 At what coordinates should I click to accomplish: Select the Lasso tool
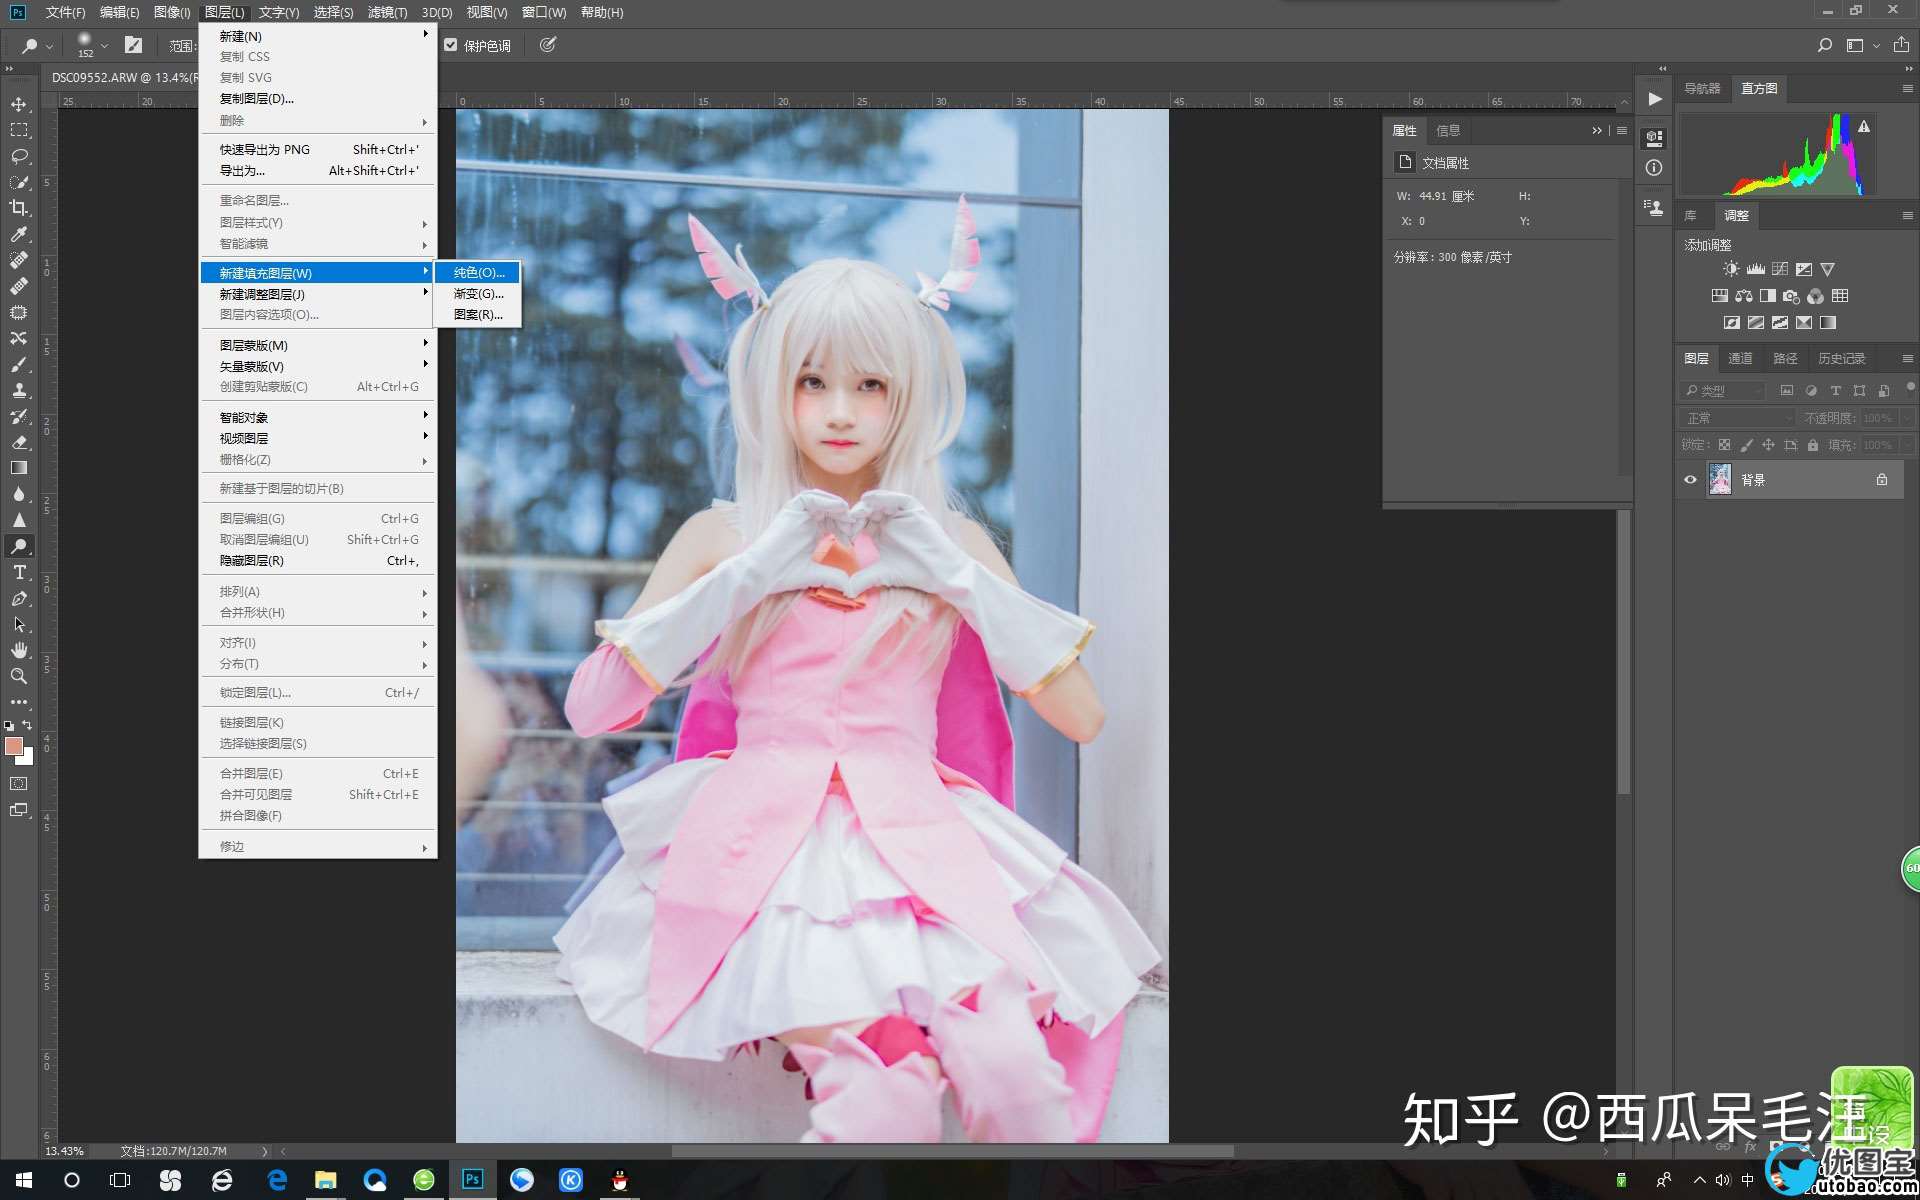[x=19, y=156]
